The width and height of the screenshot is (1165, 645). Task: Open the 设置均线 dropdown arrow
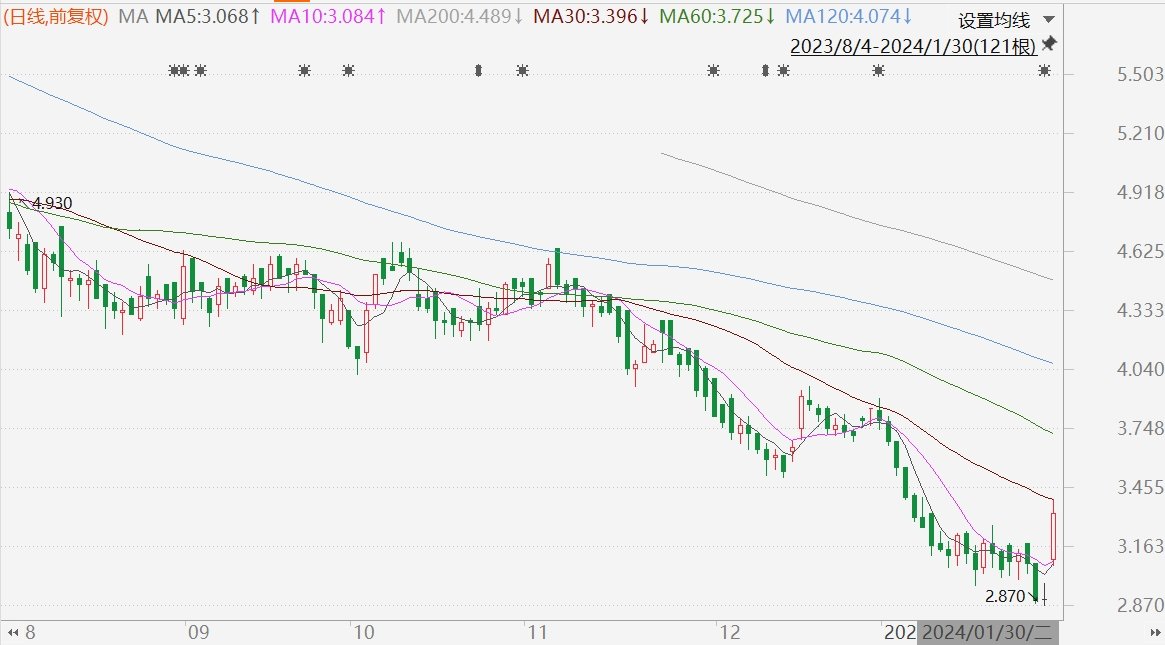click(1047, 20)
